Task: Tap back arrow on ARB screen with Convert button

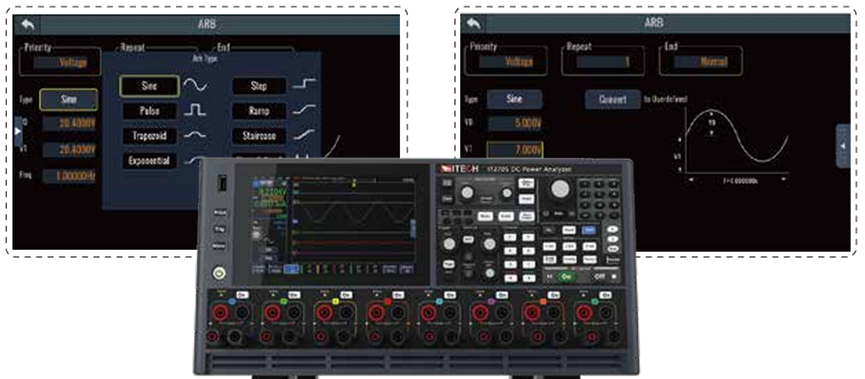Action: (474, 24)
